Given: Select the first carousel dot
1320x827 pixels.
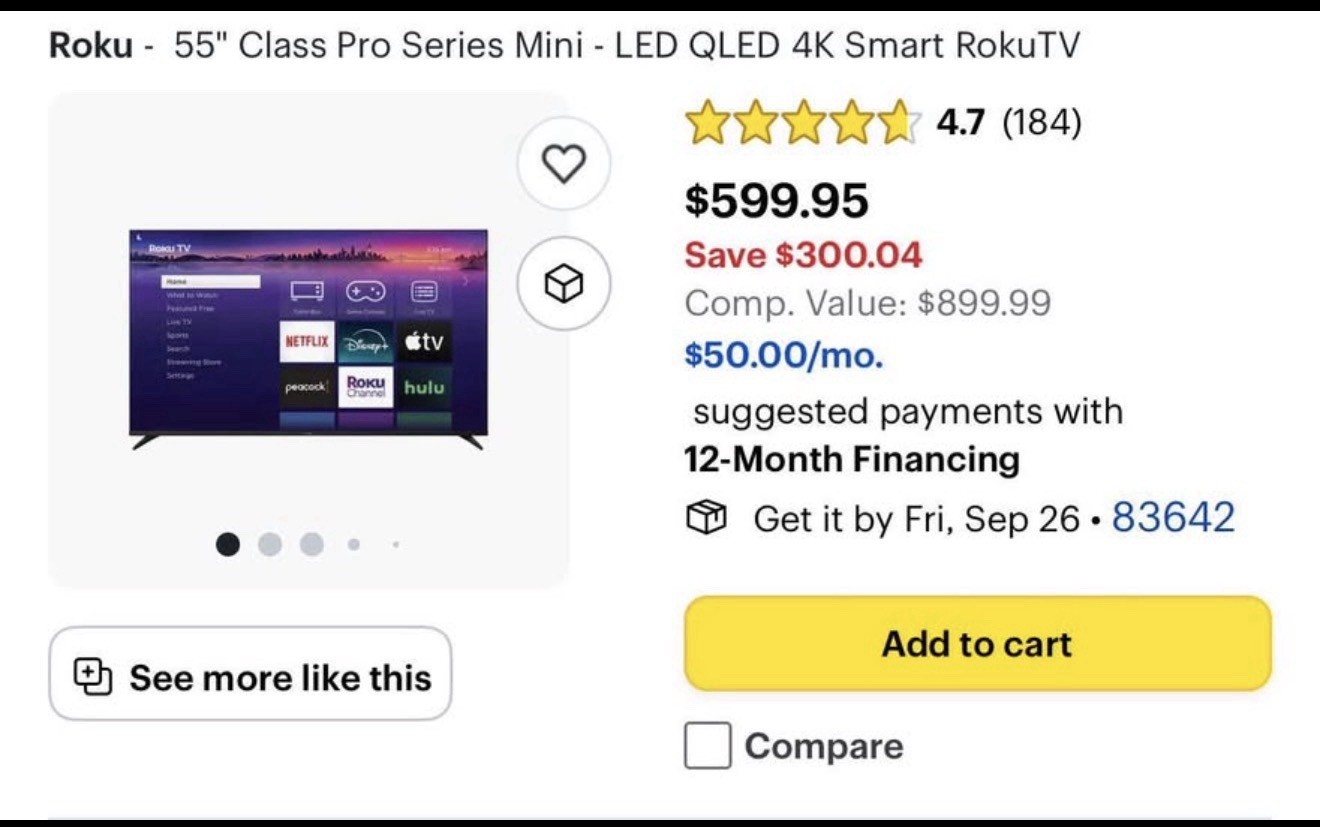Looking at the screenshot, I should [228, 544].
